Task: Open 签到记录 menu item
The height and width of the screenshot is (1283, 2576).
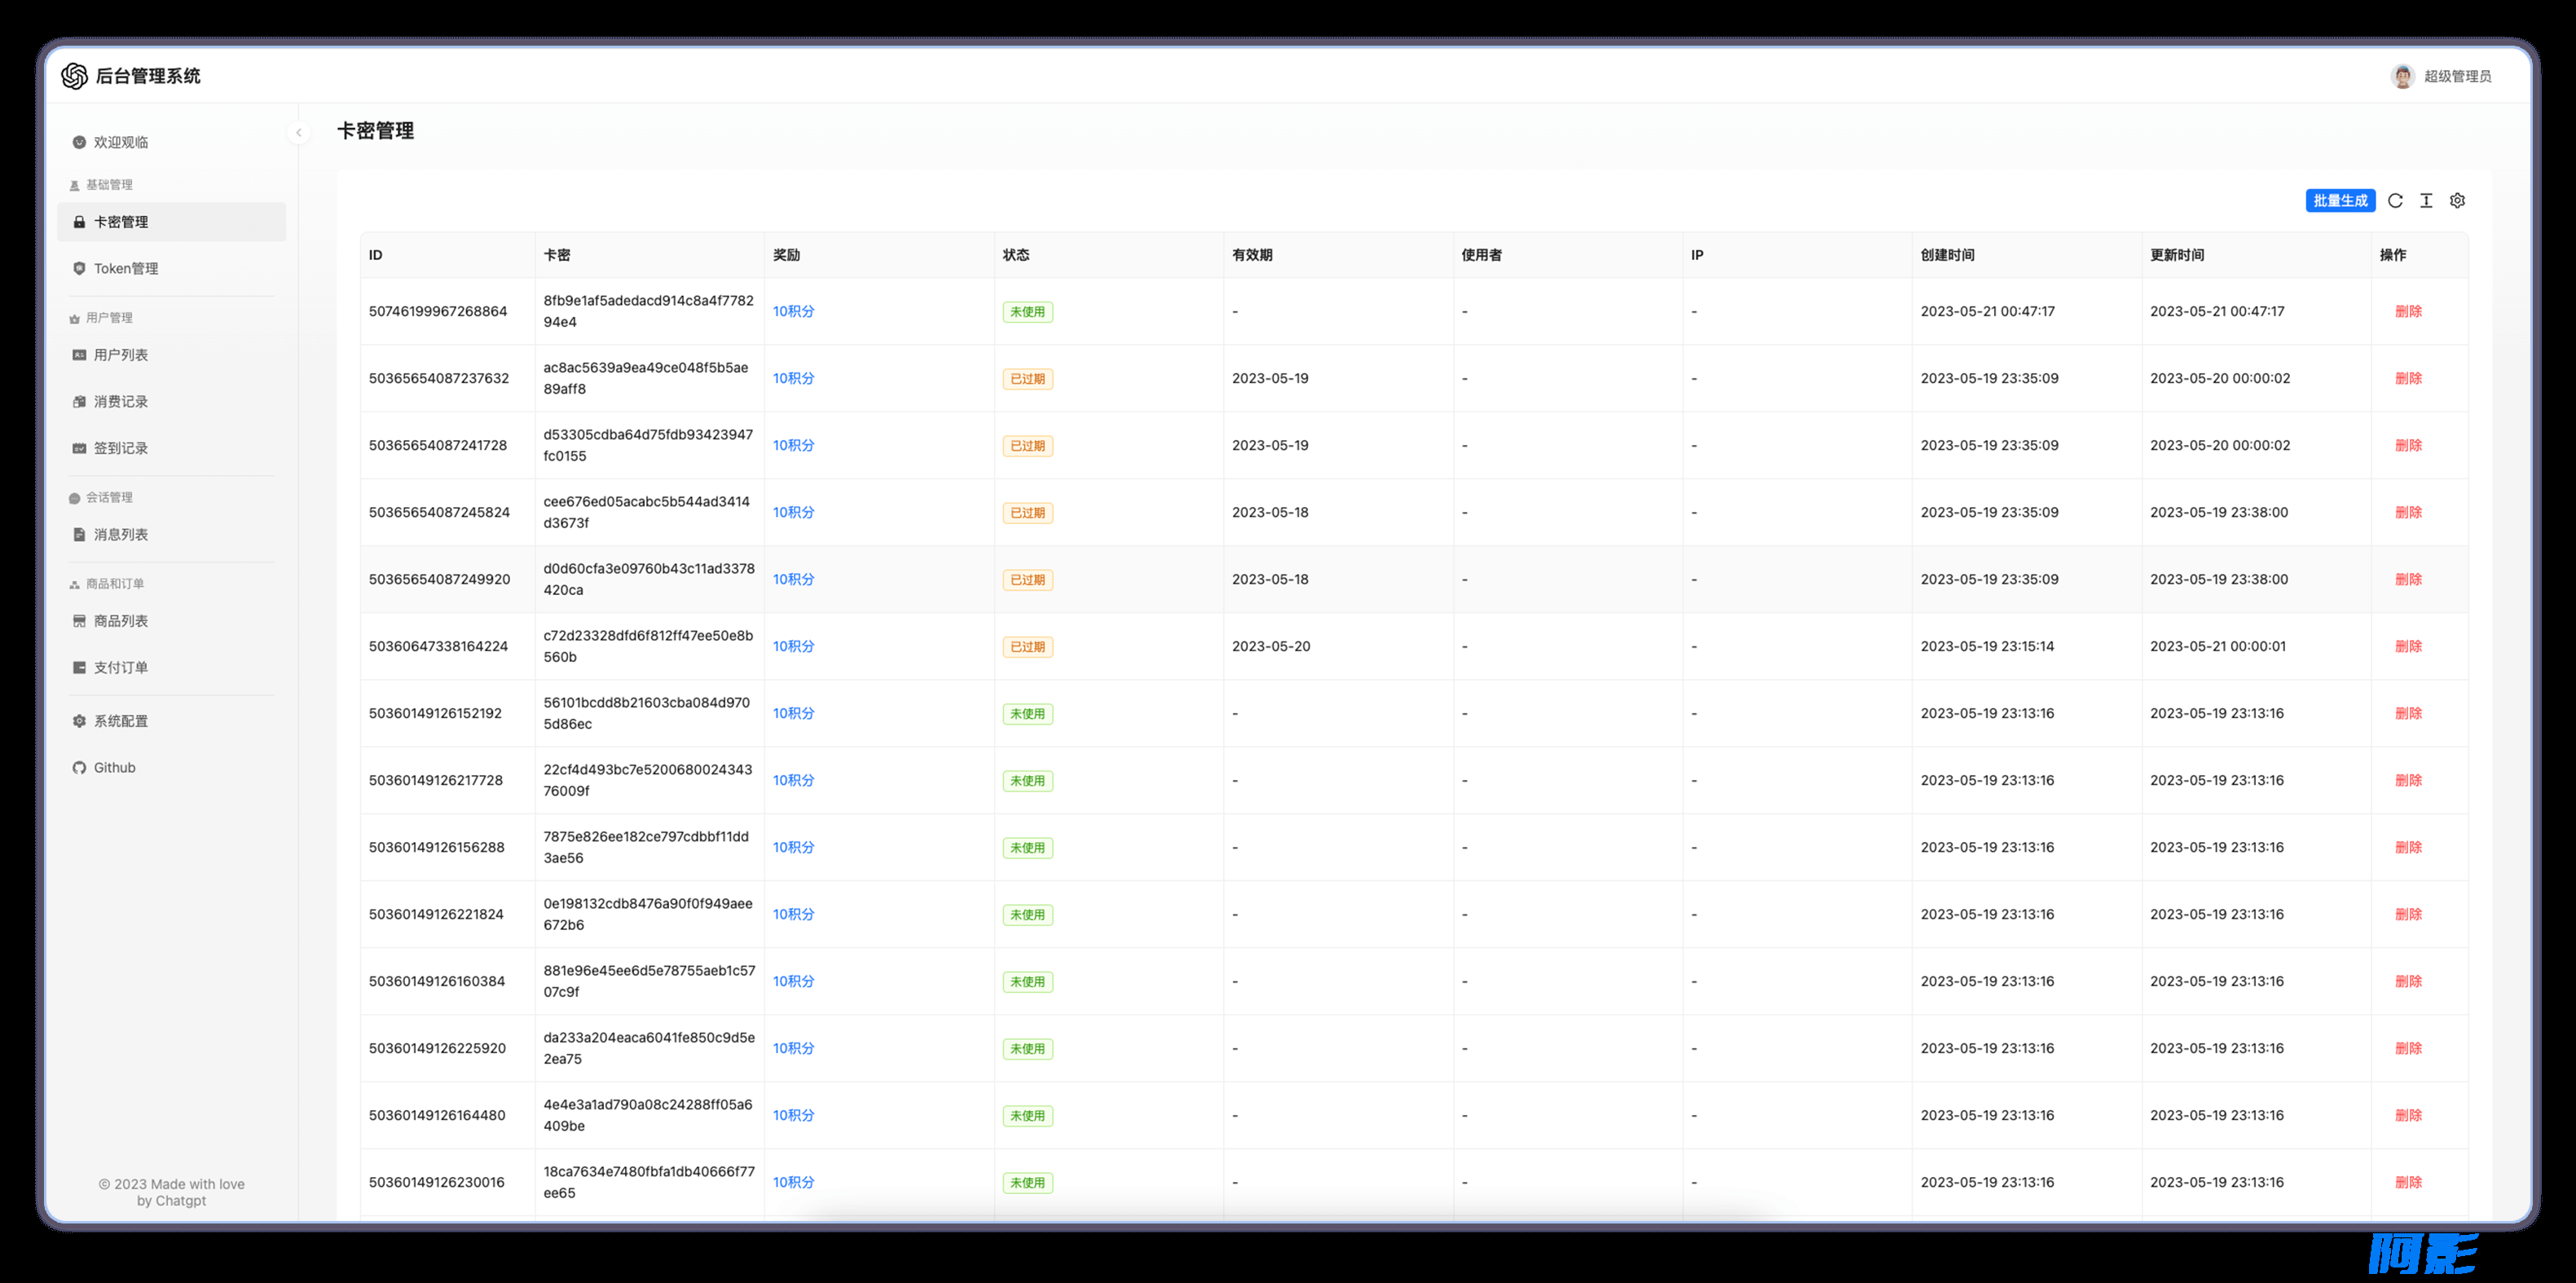Action: (x=171, y=448)
